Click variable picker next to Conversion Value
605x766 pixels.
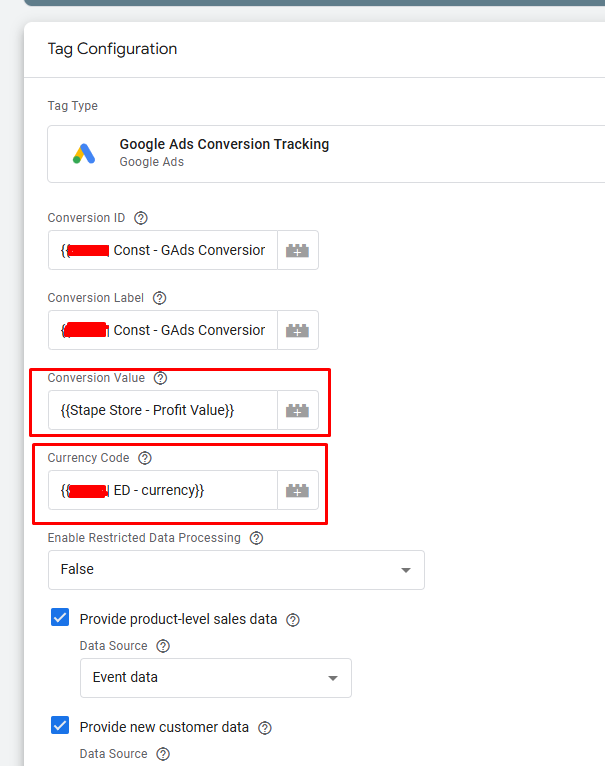click(x=298, y=410)
